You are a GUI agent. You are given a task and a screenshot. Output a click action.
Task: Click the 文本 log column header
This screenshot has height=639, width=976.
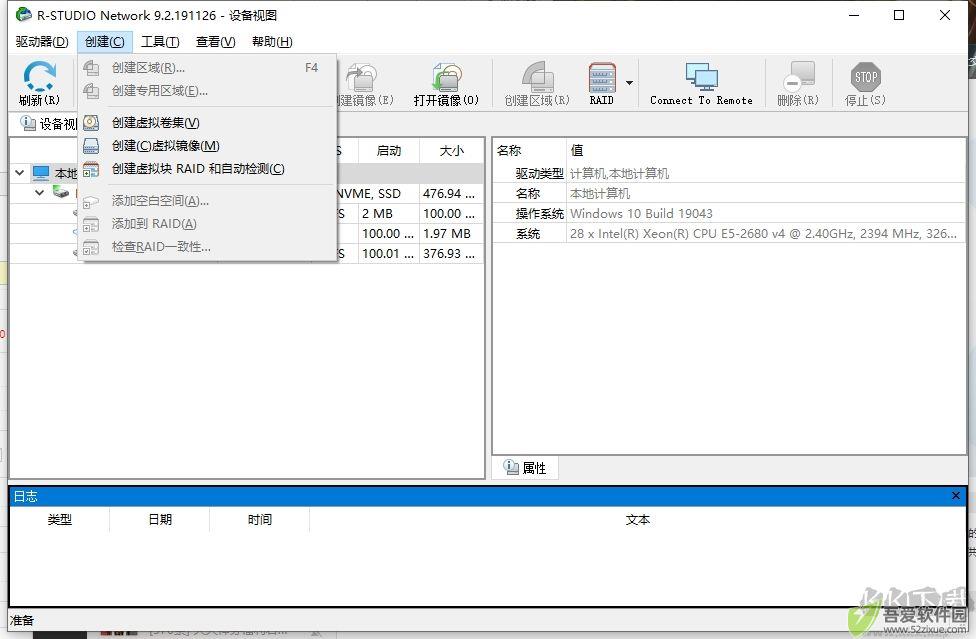click(637, 520)
